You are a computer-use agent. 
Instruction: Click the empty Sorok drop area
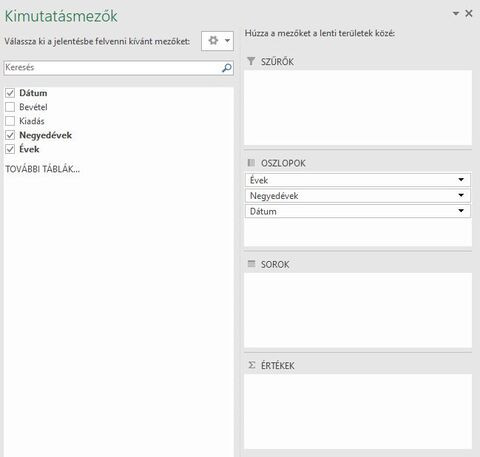358,310
